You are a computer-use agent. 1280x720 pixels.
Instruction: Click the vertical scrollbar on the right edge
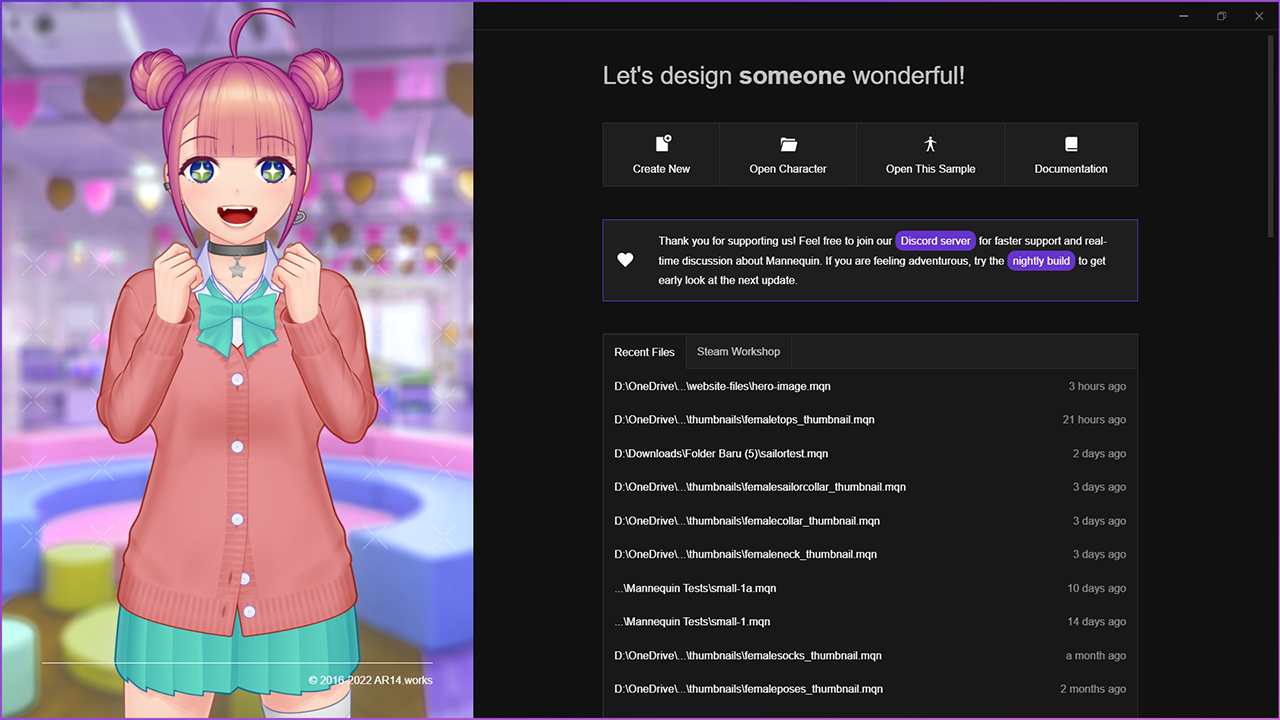1272,135
